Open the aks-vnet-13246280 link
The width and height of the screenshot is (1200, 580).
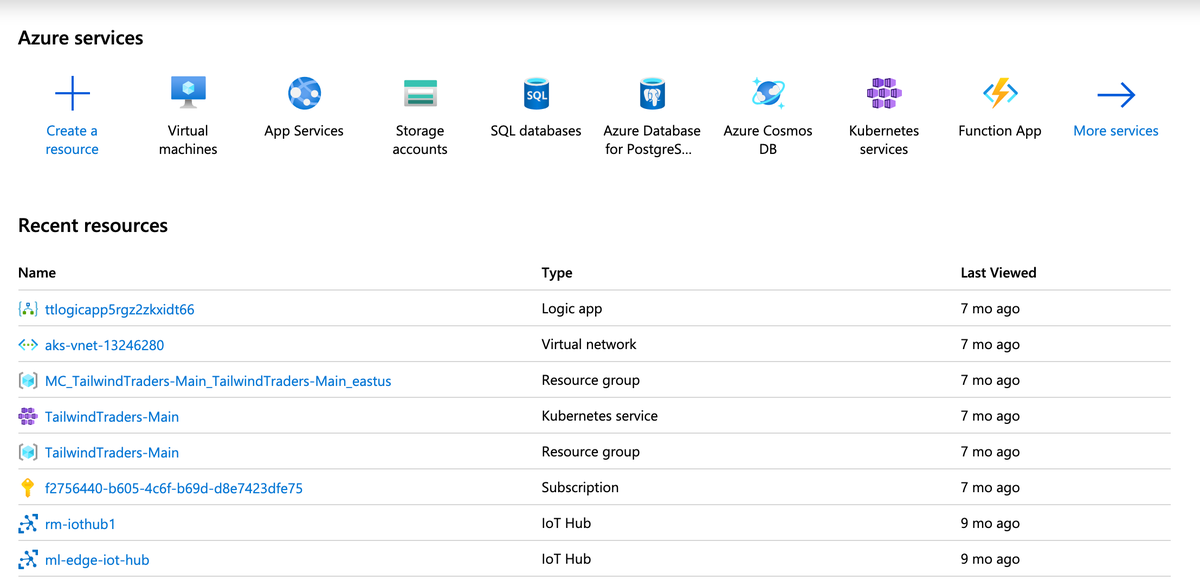pyautogui.click(x=105, y=345)
